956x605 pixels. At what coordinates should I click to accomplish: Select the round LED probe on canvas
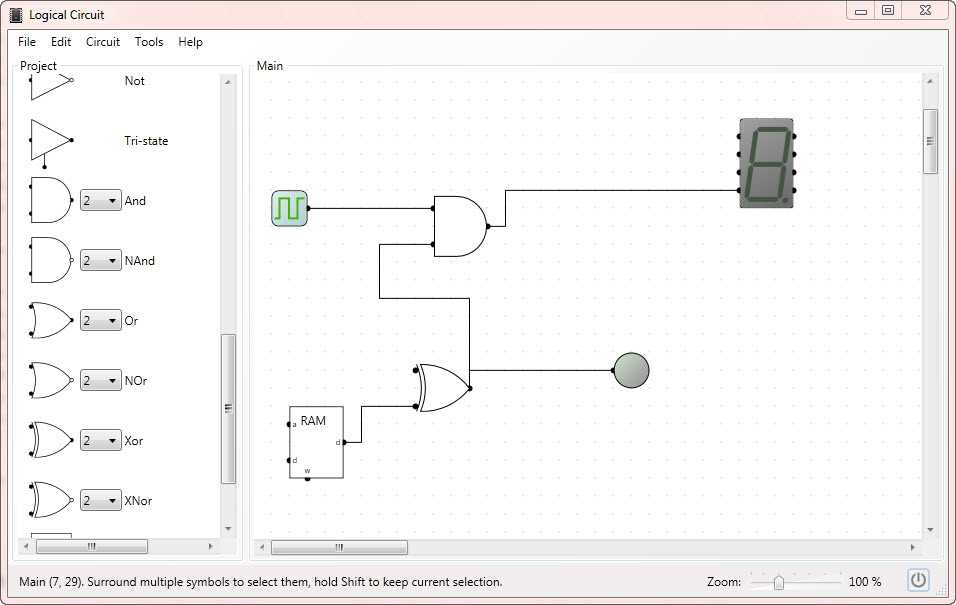631,370
